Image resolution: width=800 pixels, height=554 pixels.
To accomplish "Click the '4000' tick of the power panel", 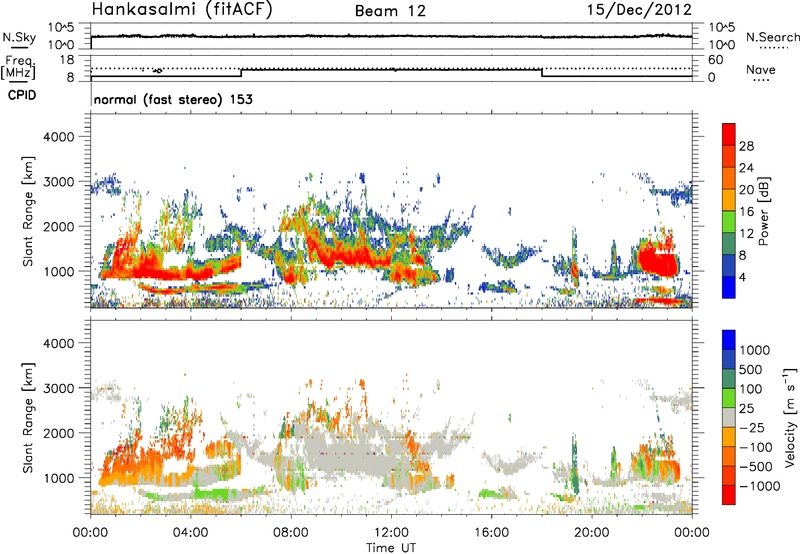I will [59, 137].
